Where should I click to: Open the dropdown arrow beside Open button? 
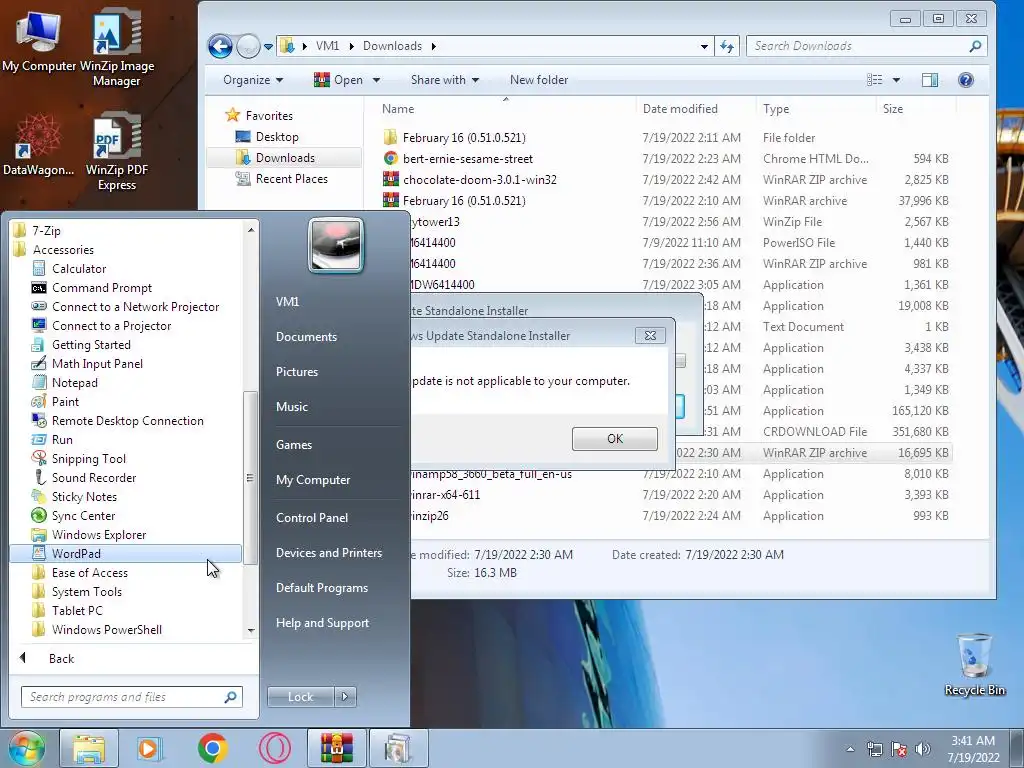376,80
